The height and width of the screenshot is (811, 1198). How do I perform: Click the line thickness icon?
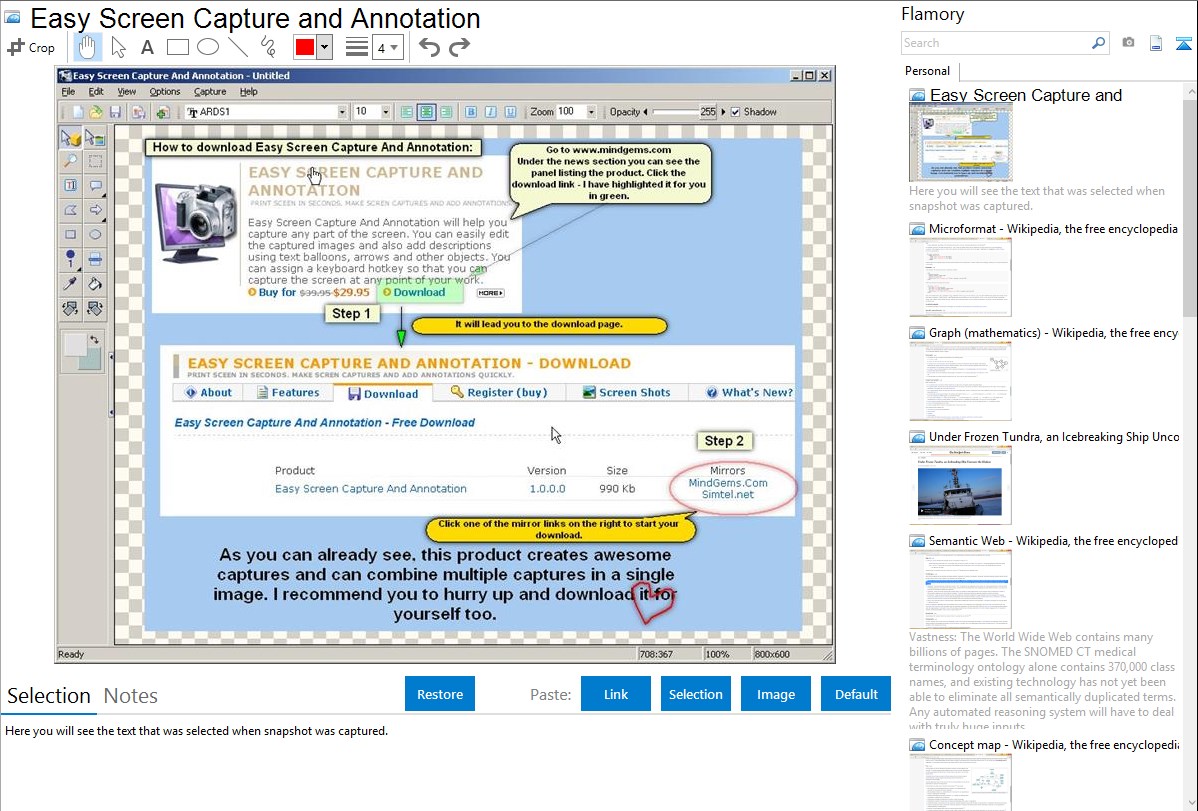click(356, 47)
